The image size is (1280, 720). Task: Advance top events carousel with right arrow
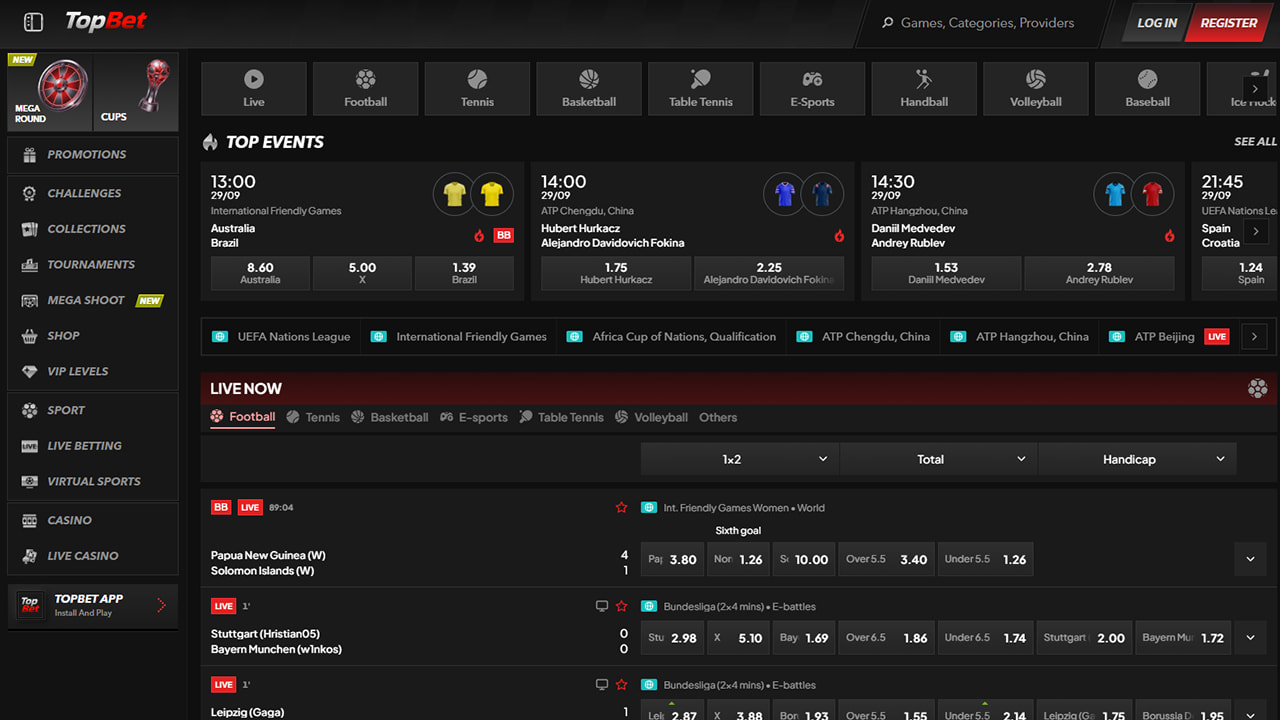pos(1256,232)
